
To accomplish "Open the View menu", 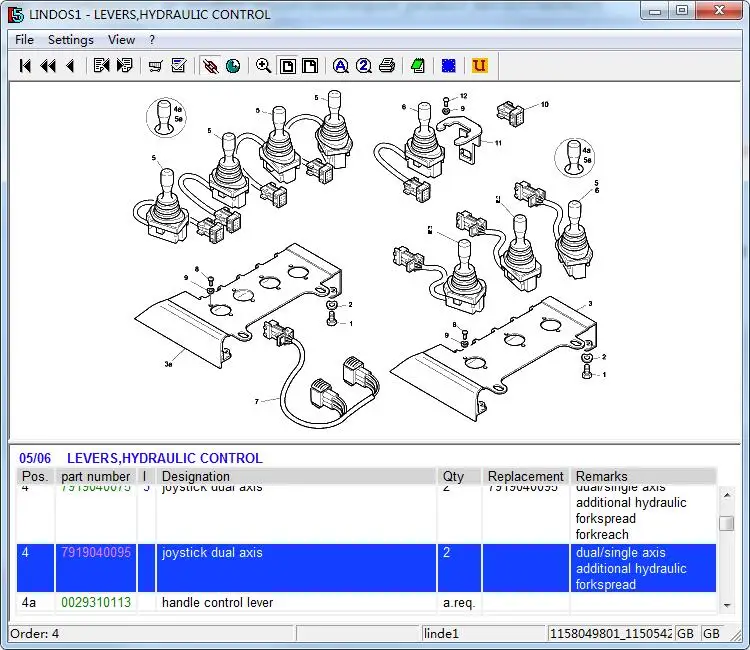I will point(121,40).
